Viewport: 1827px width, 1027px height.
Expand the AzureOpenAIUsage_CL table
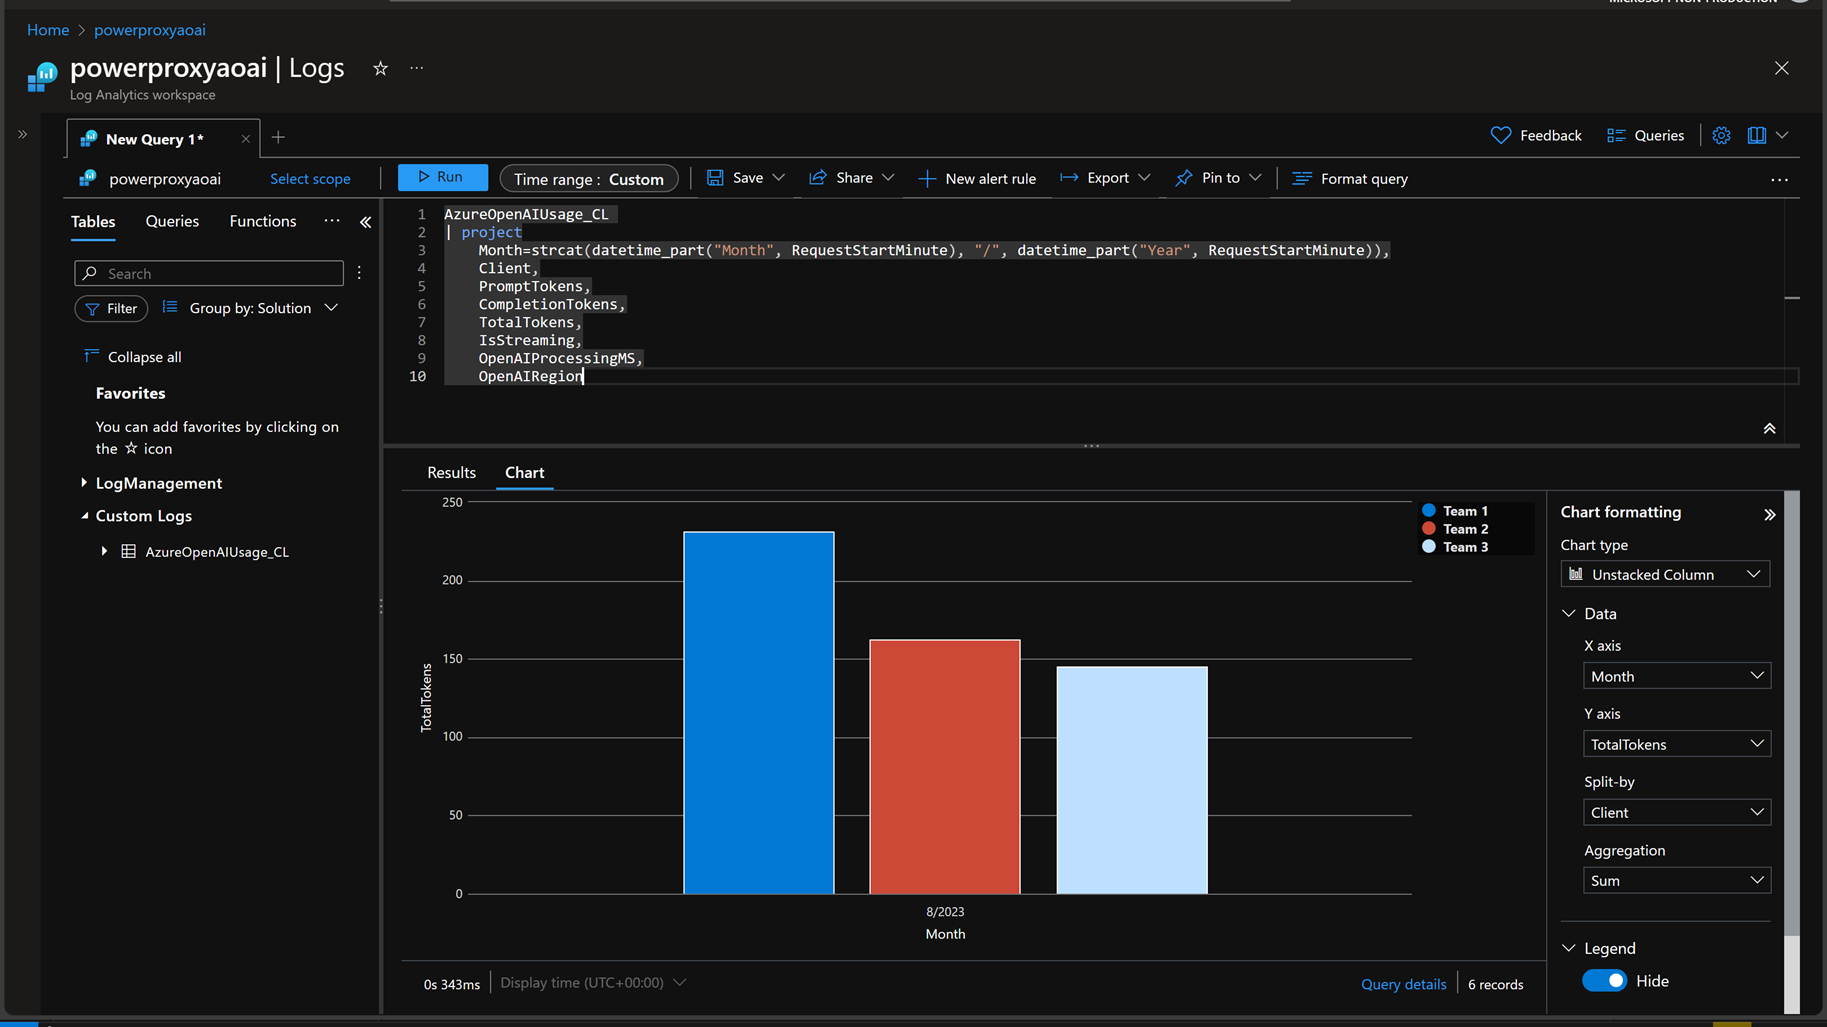coord(104,551)
